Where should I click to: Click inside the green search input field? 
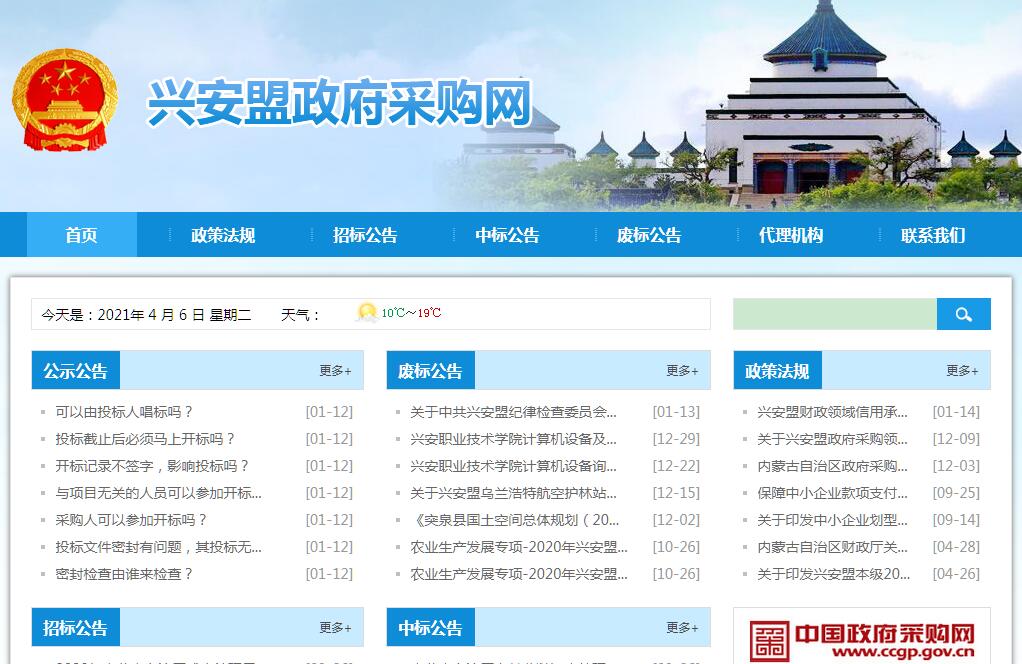(834, 314)
